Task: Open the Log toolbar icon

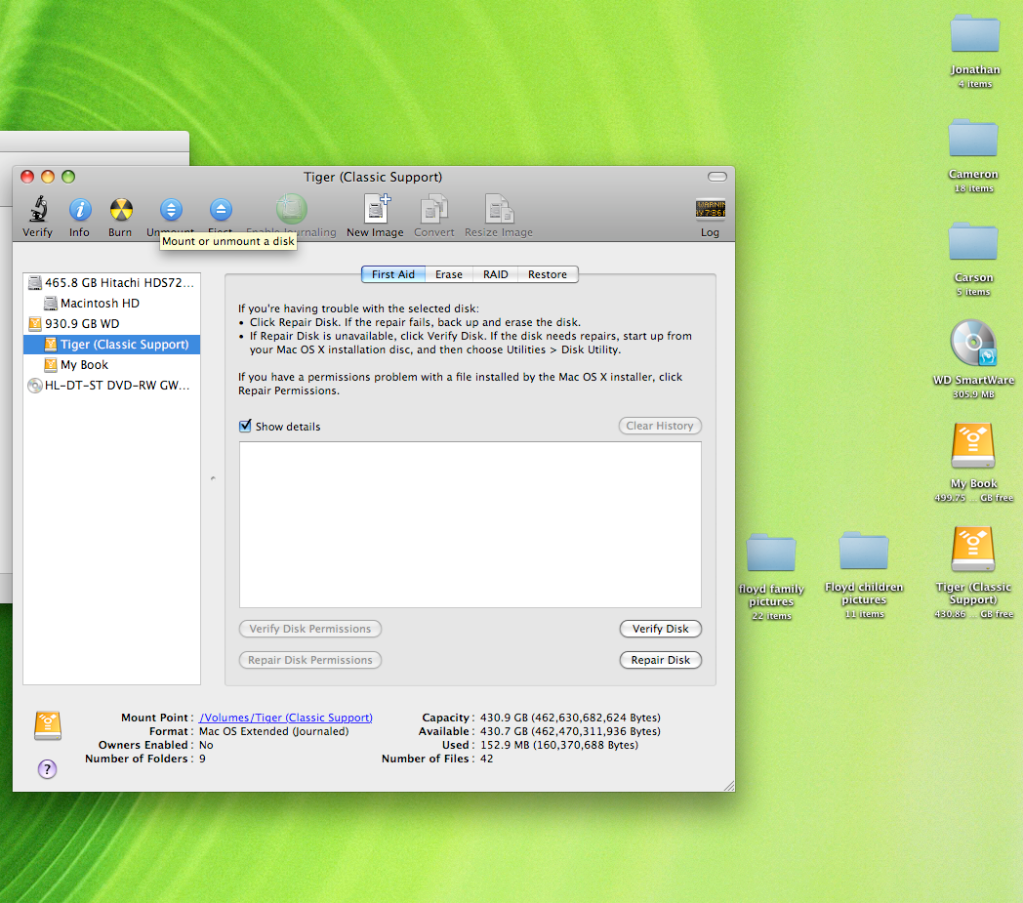Action: 710,209
